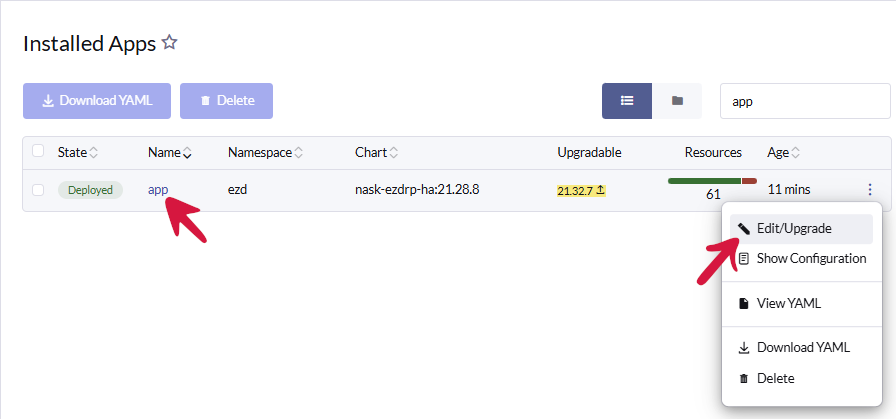Toggle the select-all checkbox in table header
The width and height of the screenshot is (896, 419).
[38, 151]
